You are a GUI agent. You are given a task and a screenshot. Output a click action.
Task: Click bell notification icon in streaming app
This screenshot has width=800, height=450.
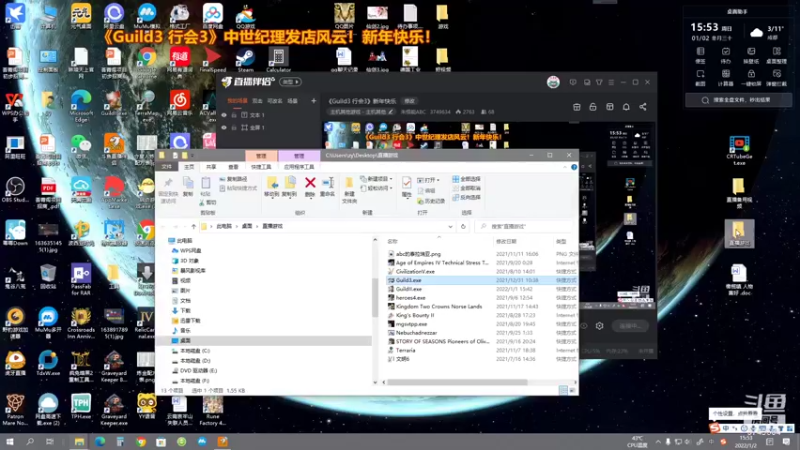point(626,107)
